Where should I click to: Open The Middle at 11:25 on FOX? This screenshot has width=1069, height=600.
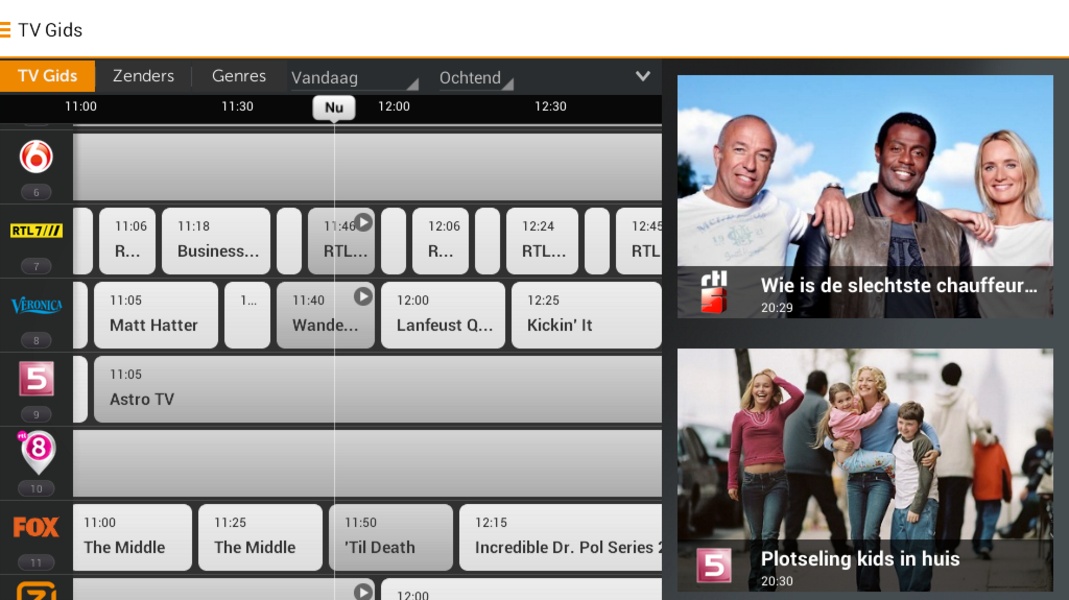260,537
